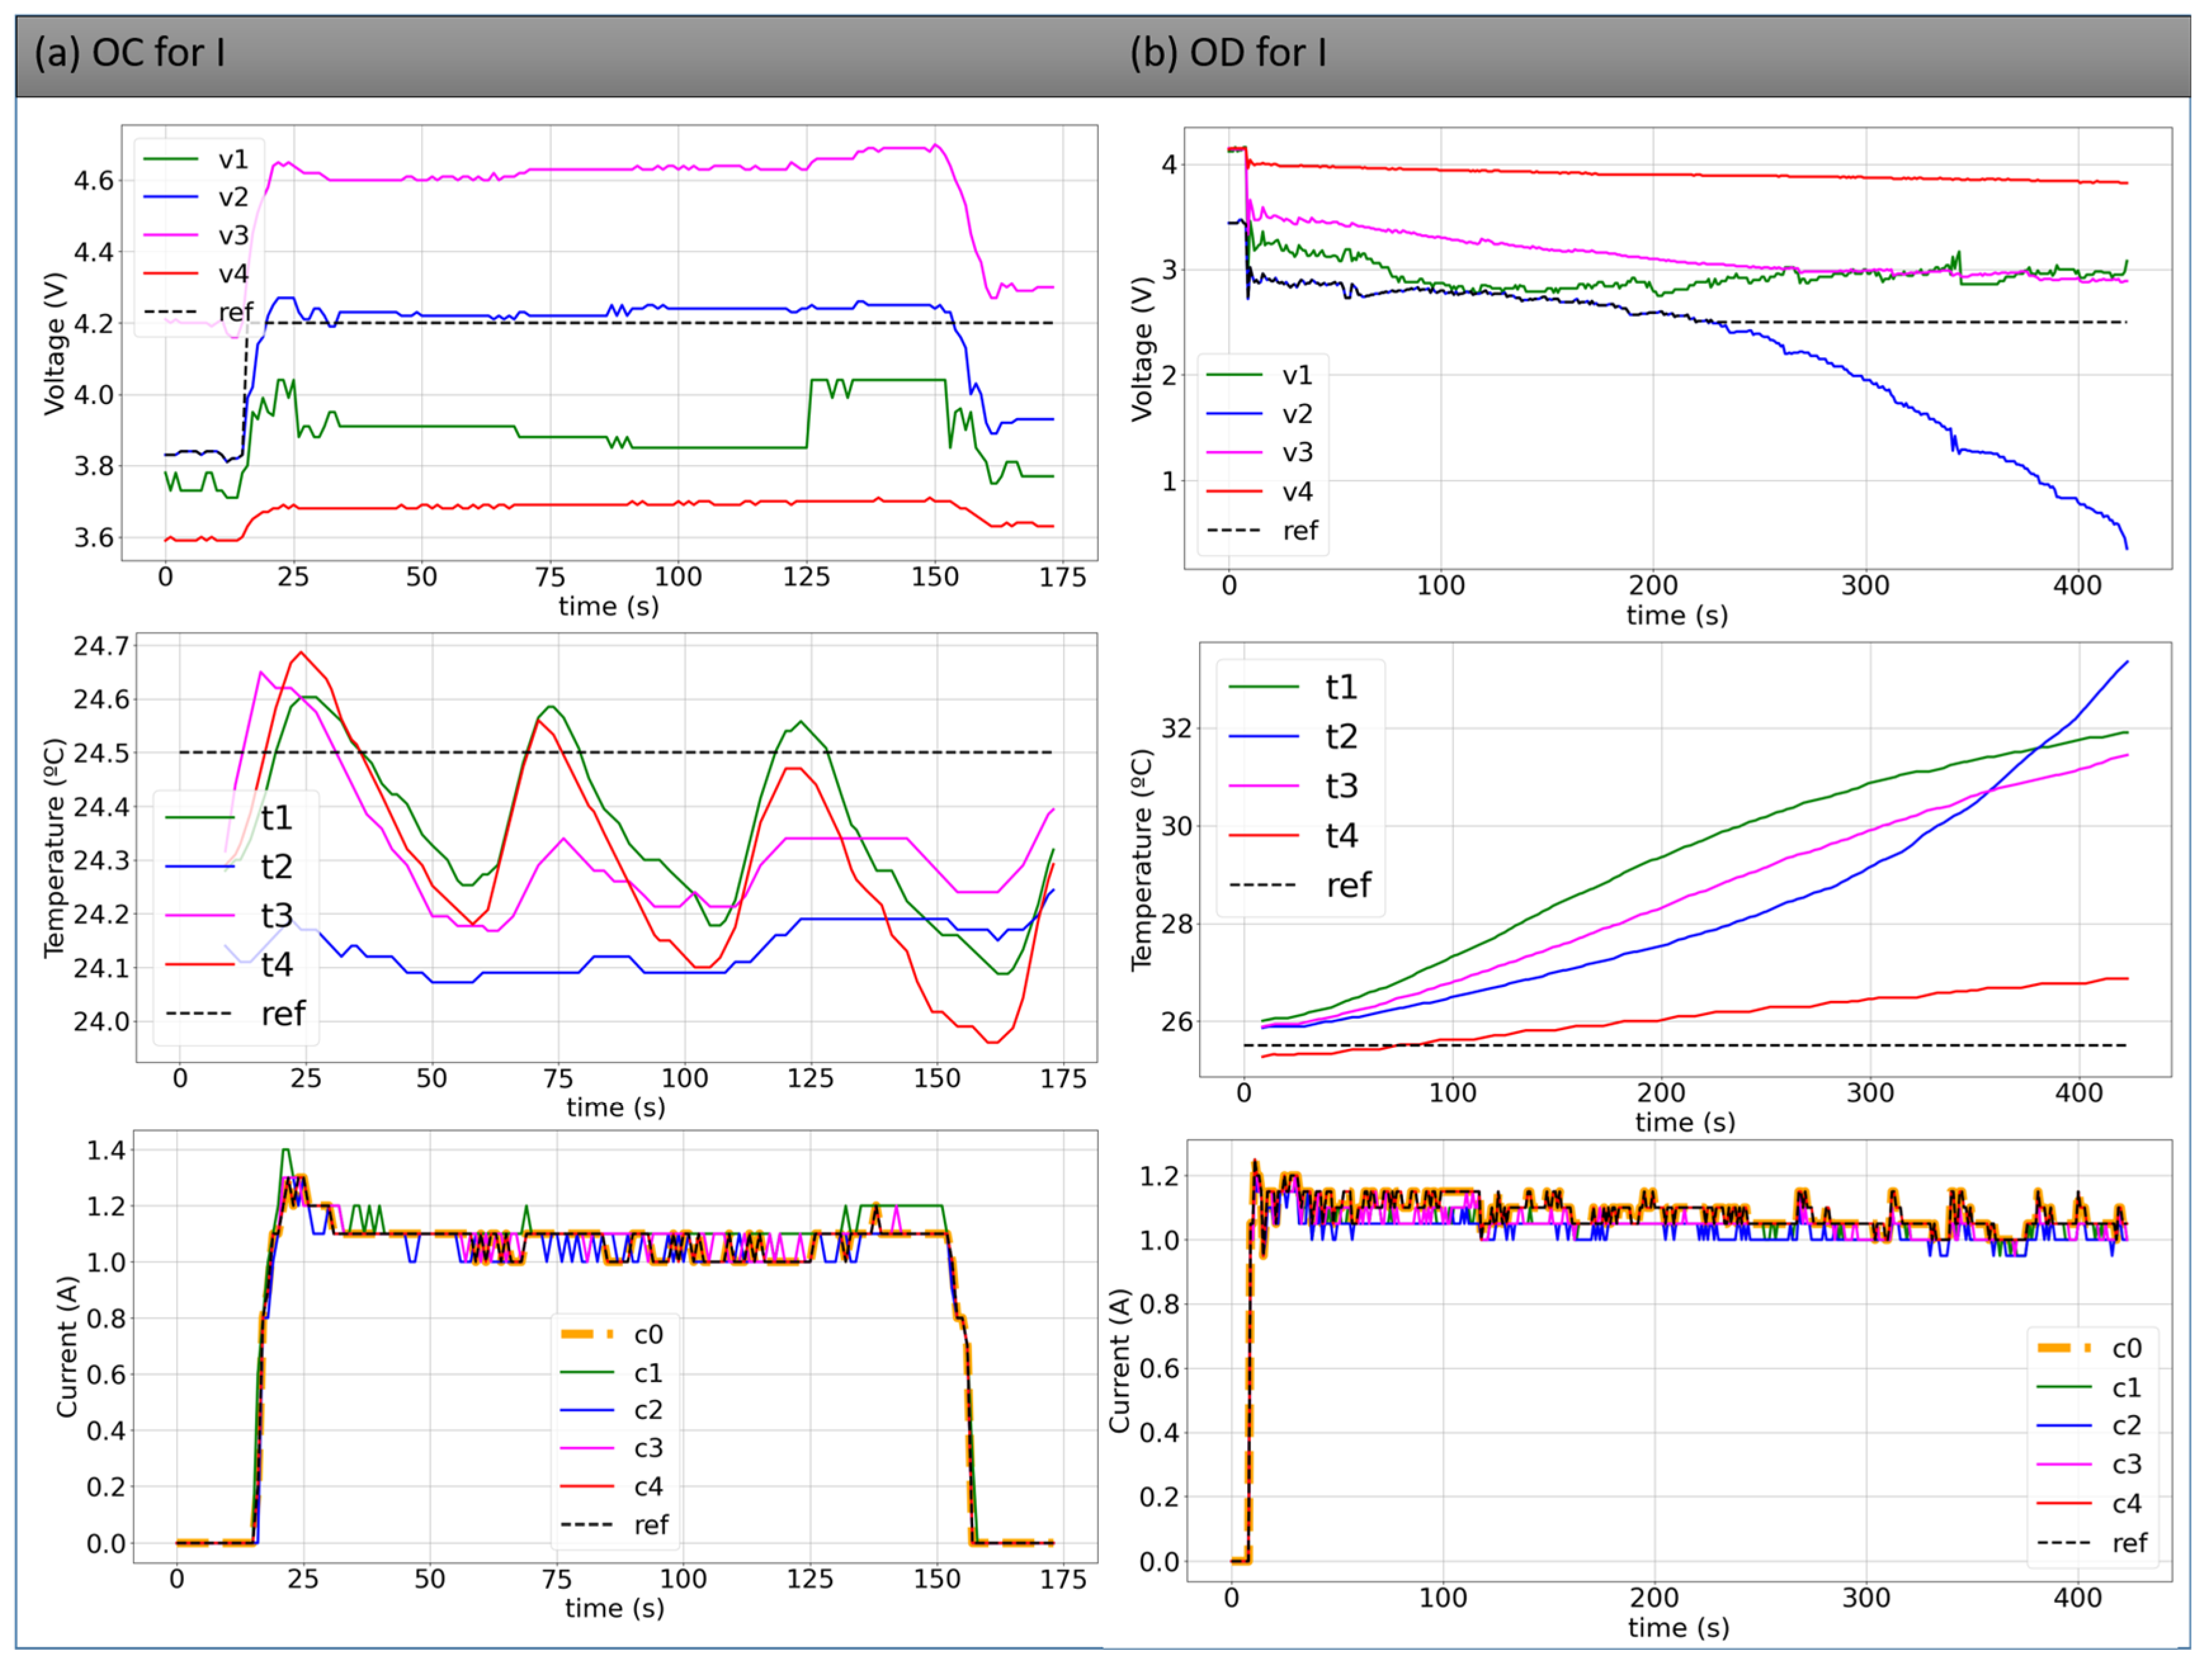The image size is (2212, 1672).
Task: Select the c1 label in the OD current legend
Action: pyautogui.click(x=2126, y=1388)
